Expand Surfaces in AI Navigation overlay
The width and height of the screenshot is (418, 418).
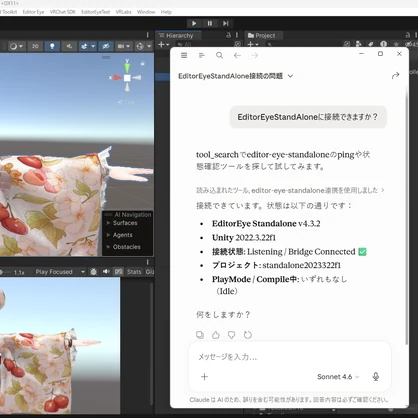(x=108, y=223)
